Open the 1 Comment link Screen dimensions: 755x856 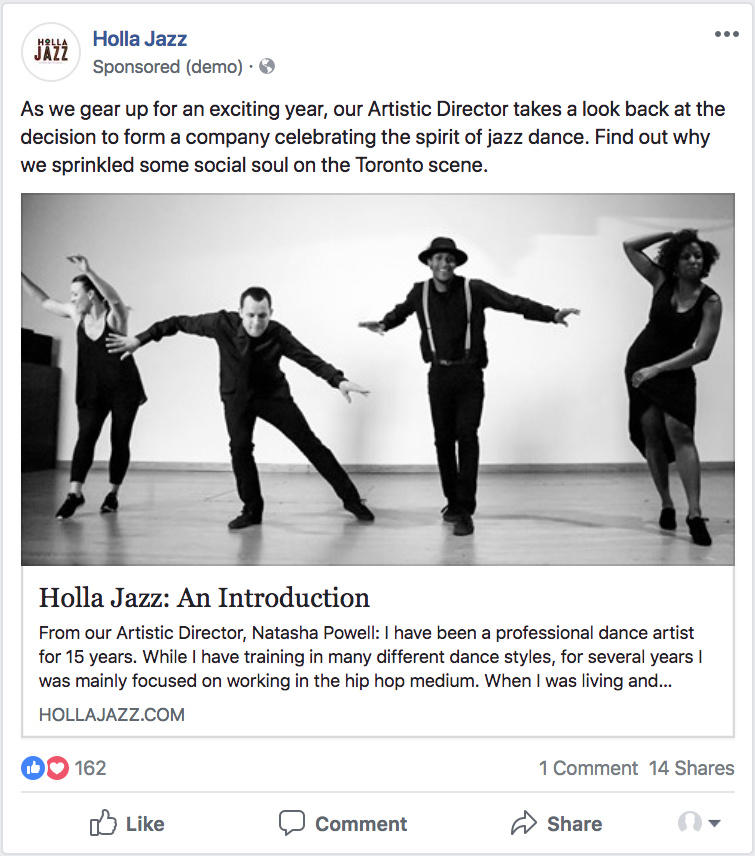[x=588, y=768]
